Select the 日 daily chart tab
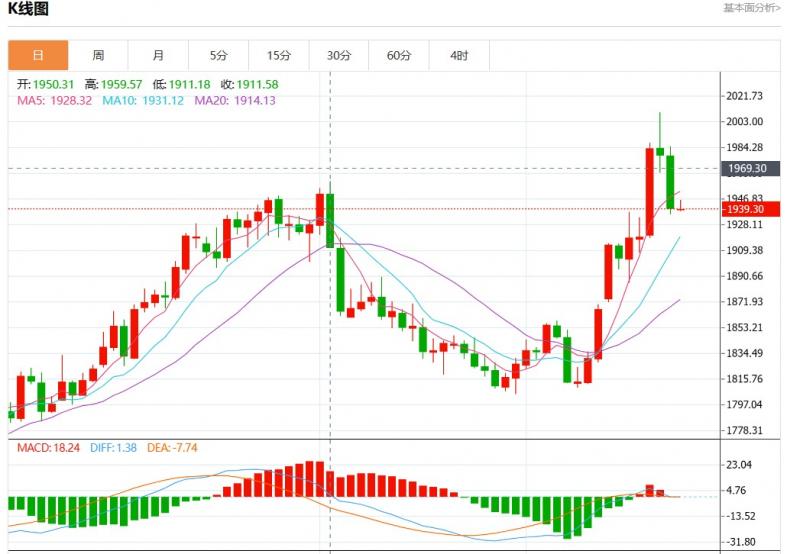The width and height of the screenshot is (800, 554). click(38, 56)
